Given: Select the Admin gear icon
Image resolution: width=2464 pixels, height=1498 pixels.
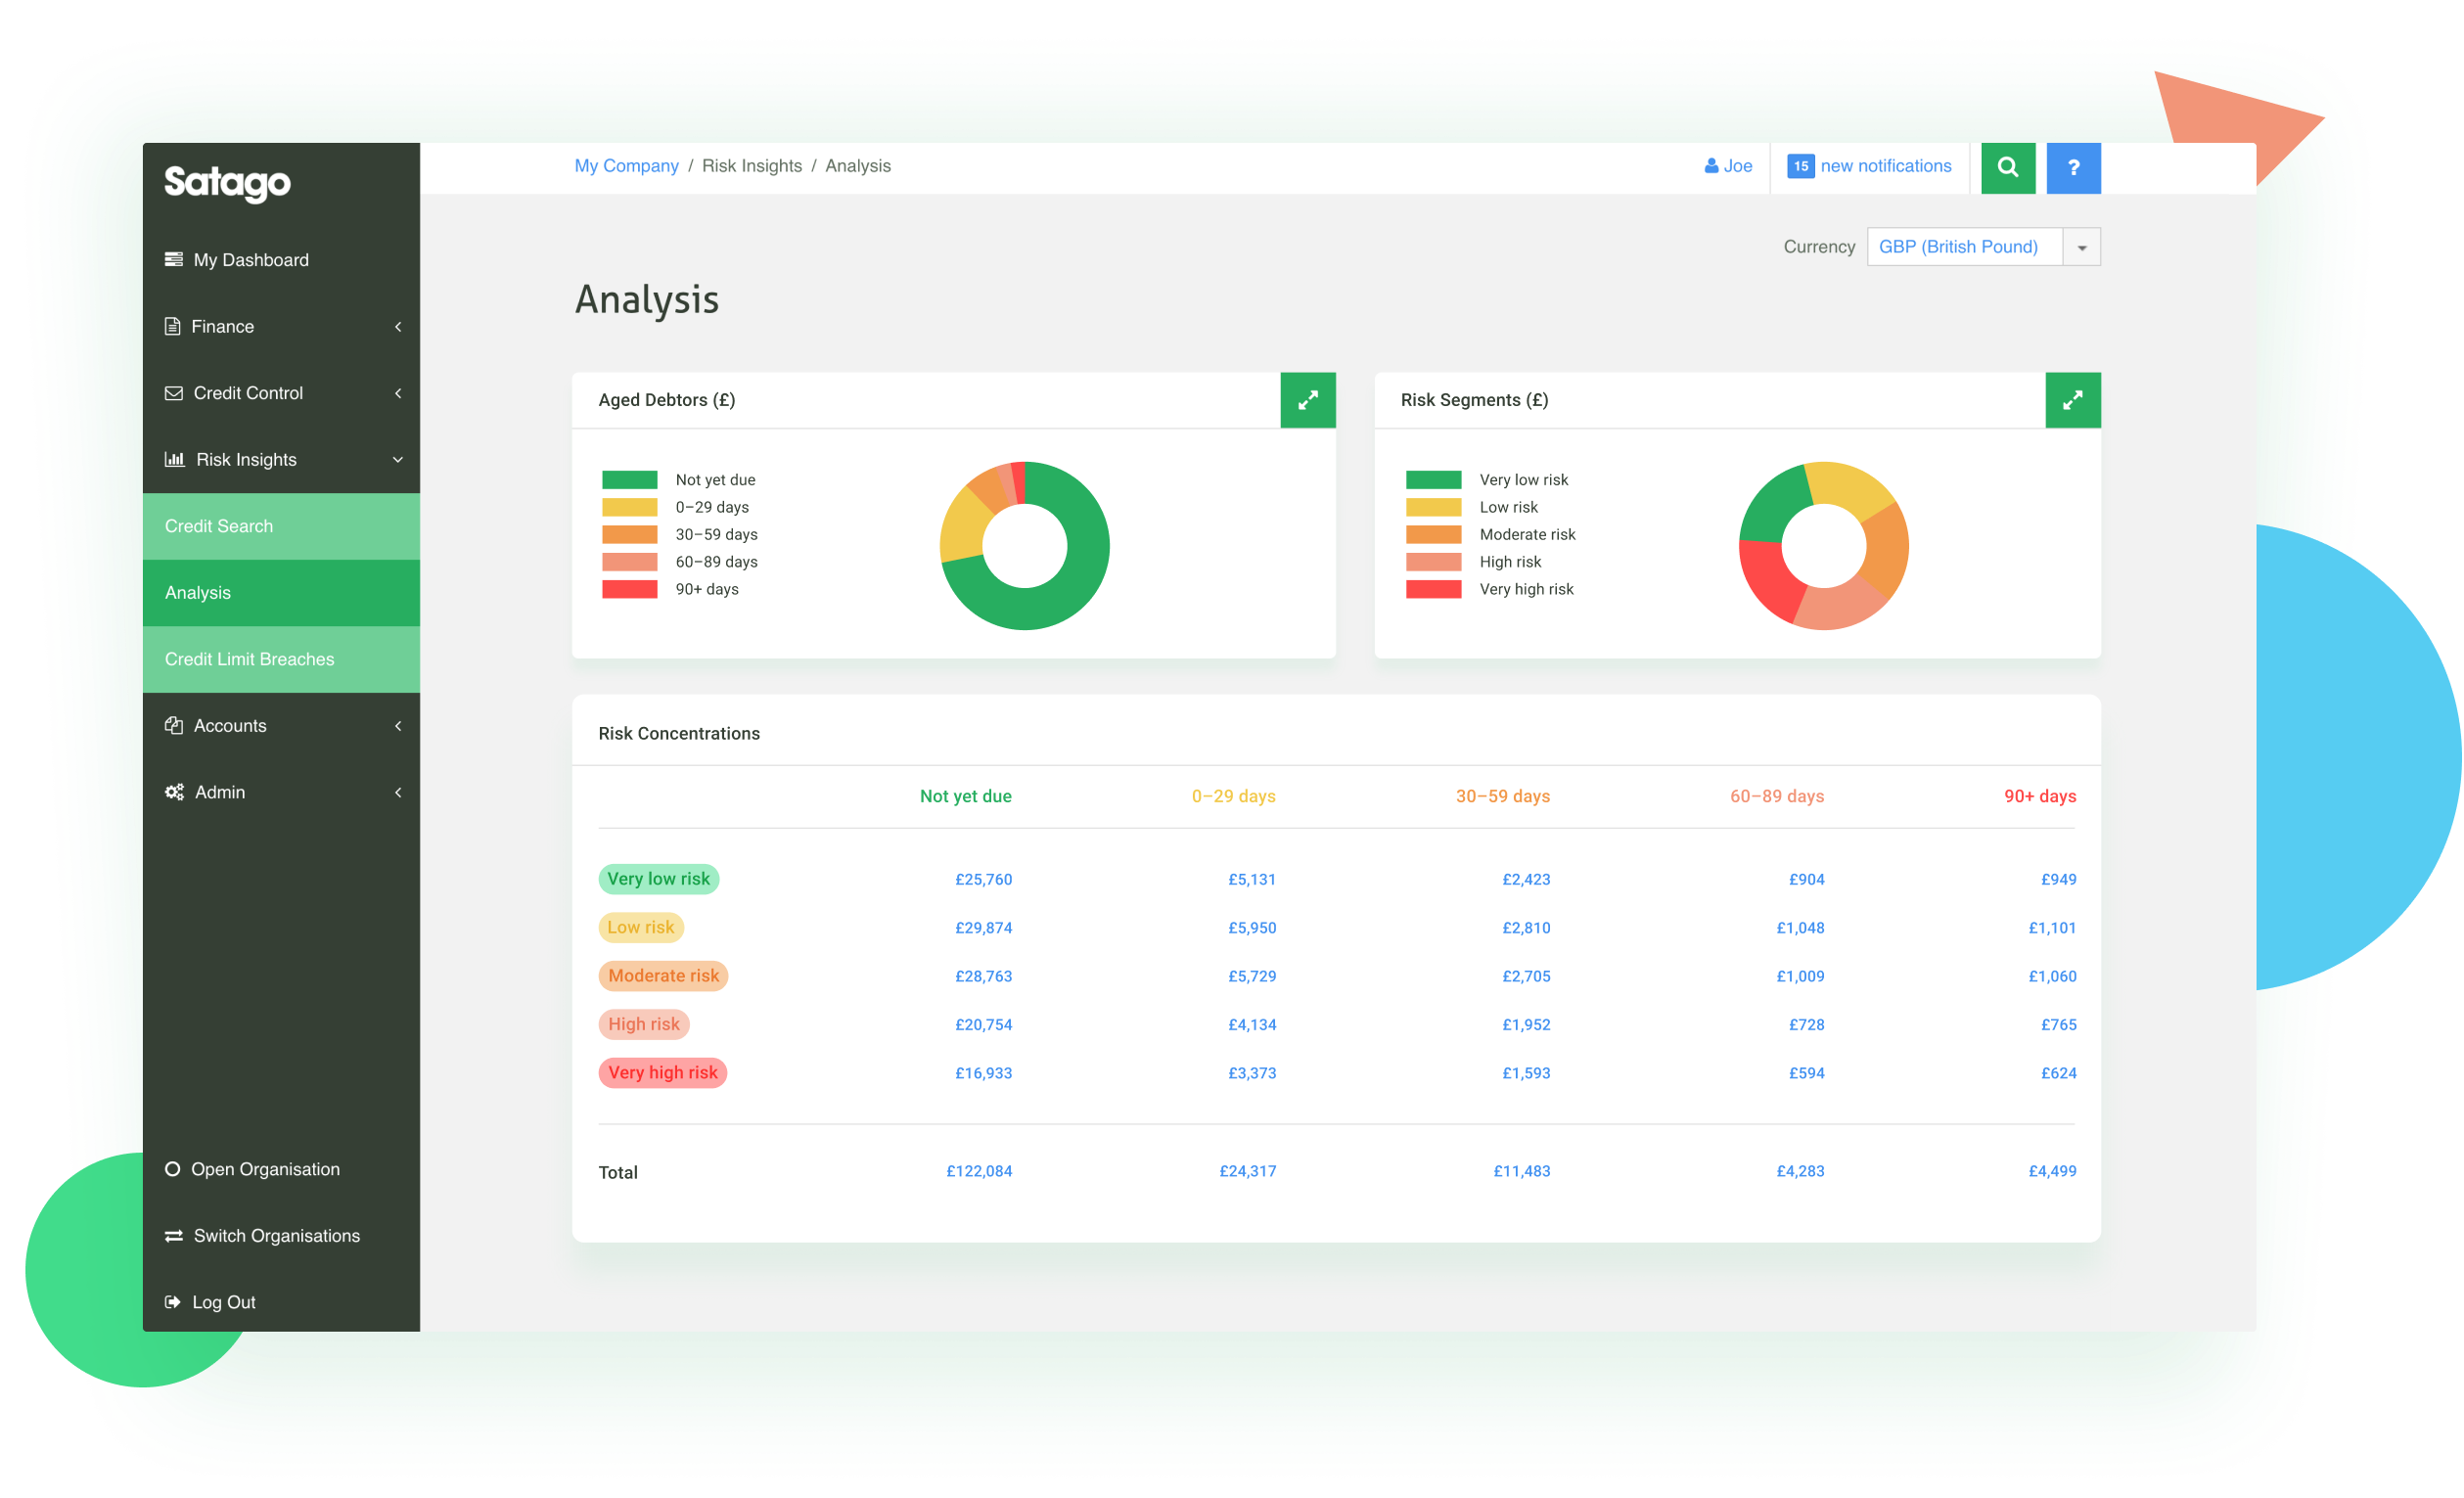Looking at the screenshot, I should coord(173,791).
